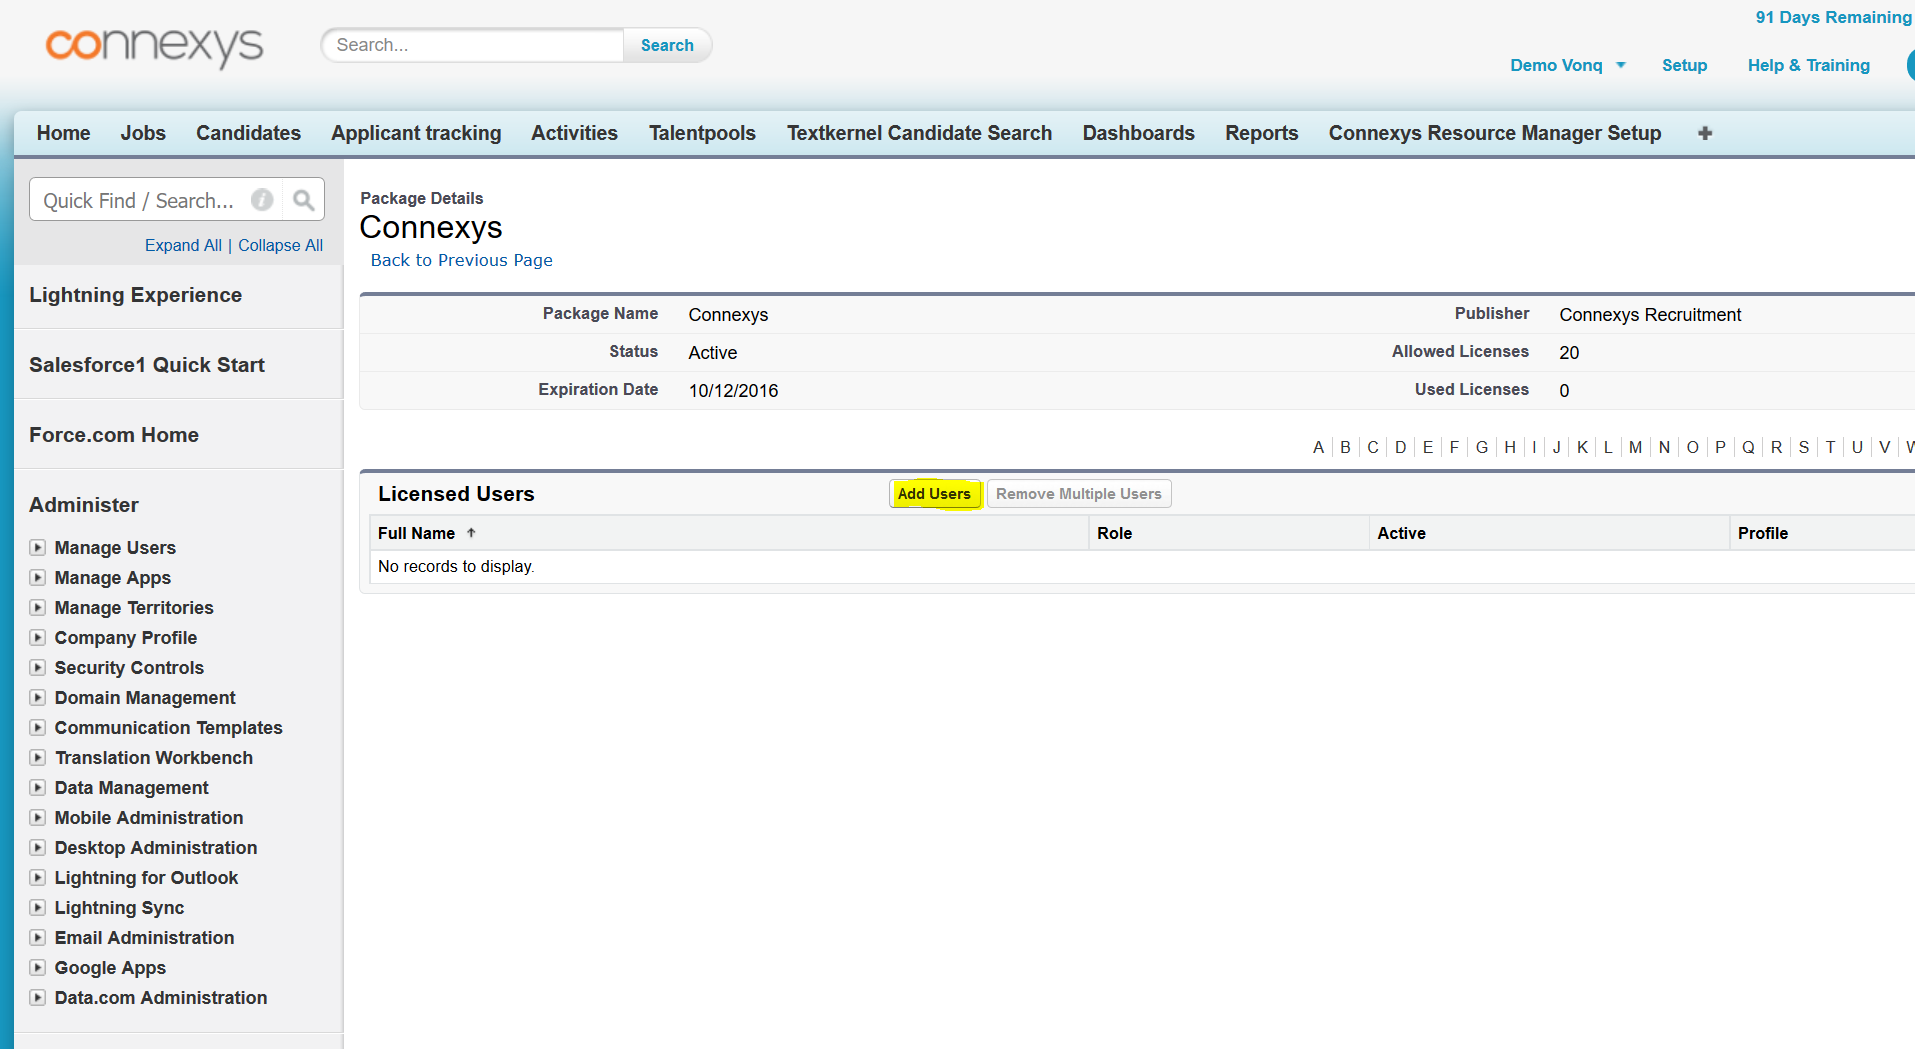Open the Connexys Resource Manager Setup tab
1915x1049 pixels.
tap(1494, 133)
